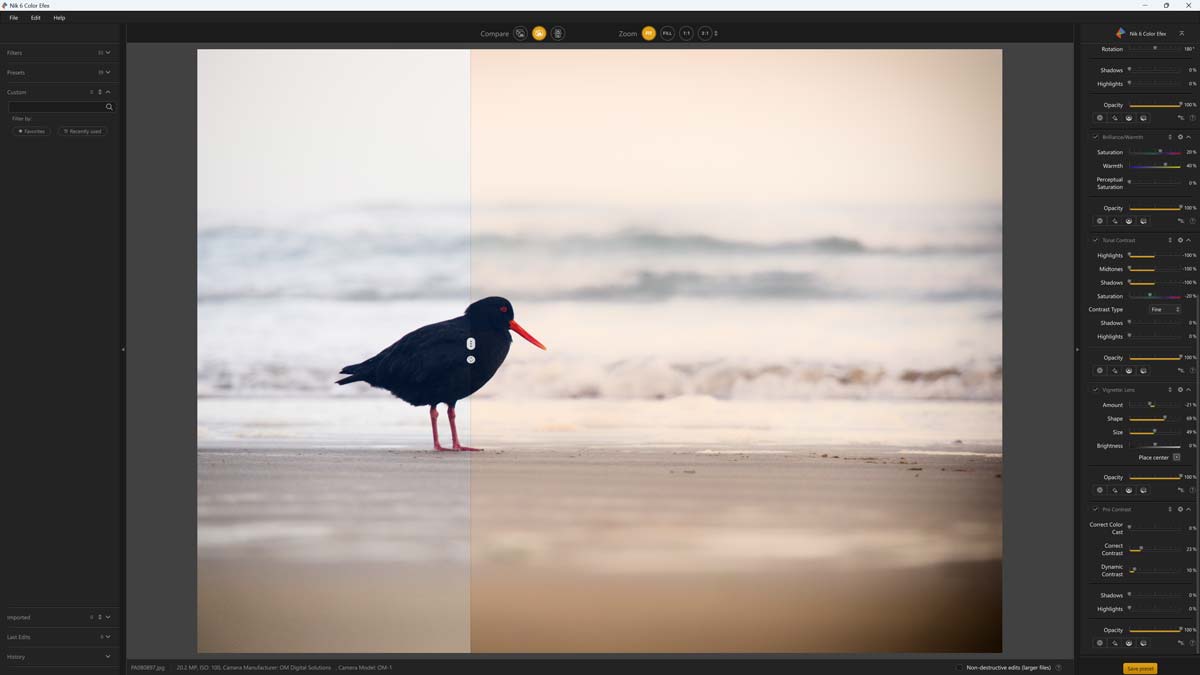Screen dimensions: 1200x675
Task: Collapse the Brilliance/Warmth section
Action: tap(1190, 136)
